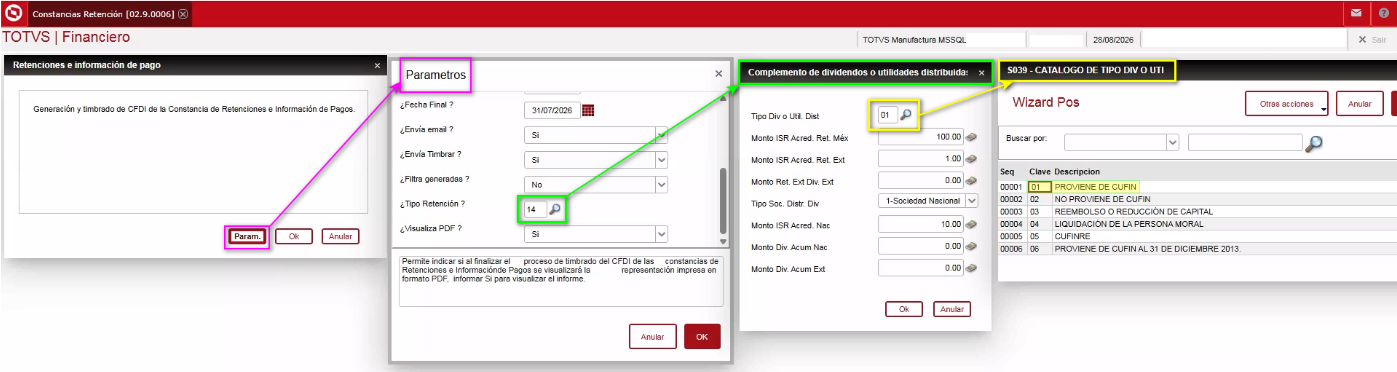The width and height of the screenshot is (1397, 372).
Task: Open the mail envelope icon in the top bar
Action: coord(1356,14)
